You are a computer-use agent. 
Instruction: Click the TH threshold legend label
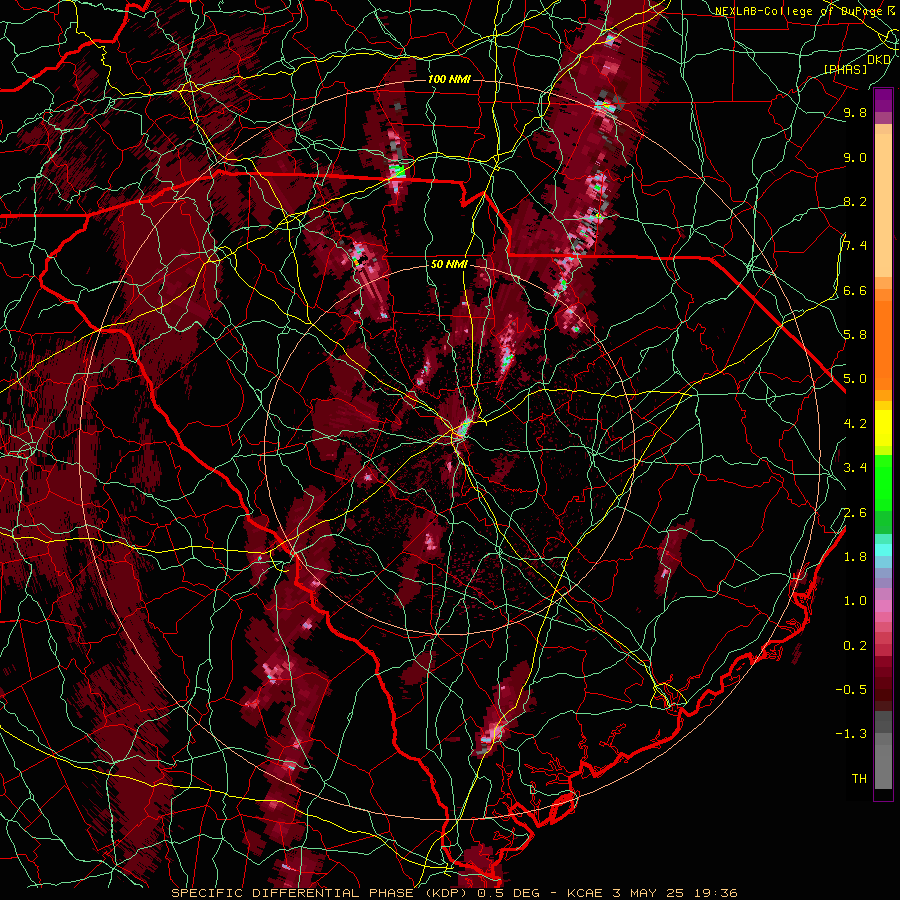(859, 778)
